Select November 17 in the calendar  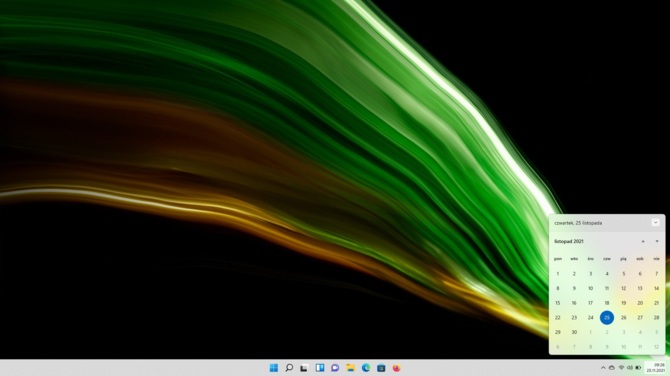point(591,303)
